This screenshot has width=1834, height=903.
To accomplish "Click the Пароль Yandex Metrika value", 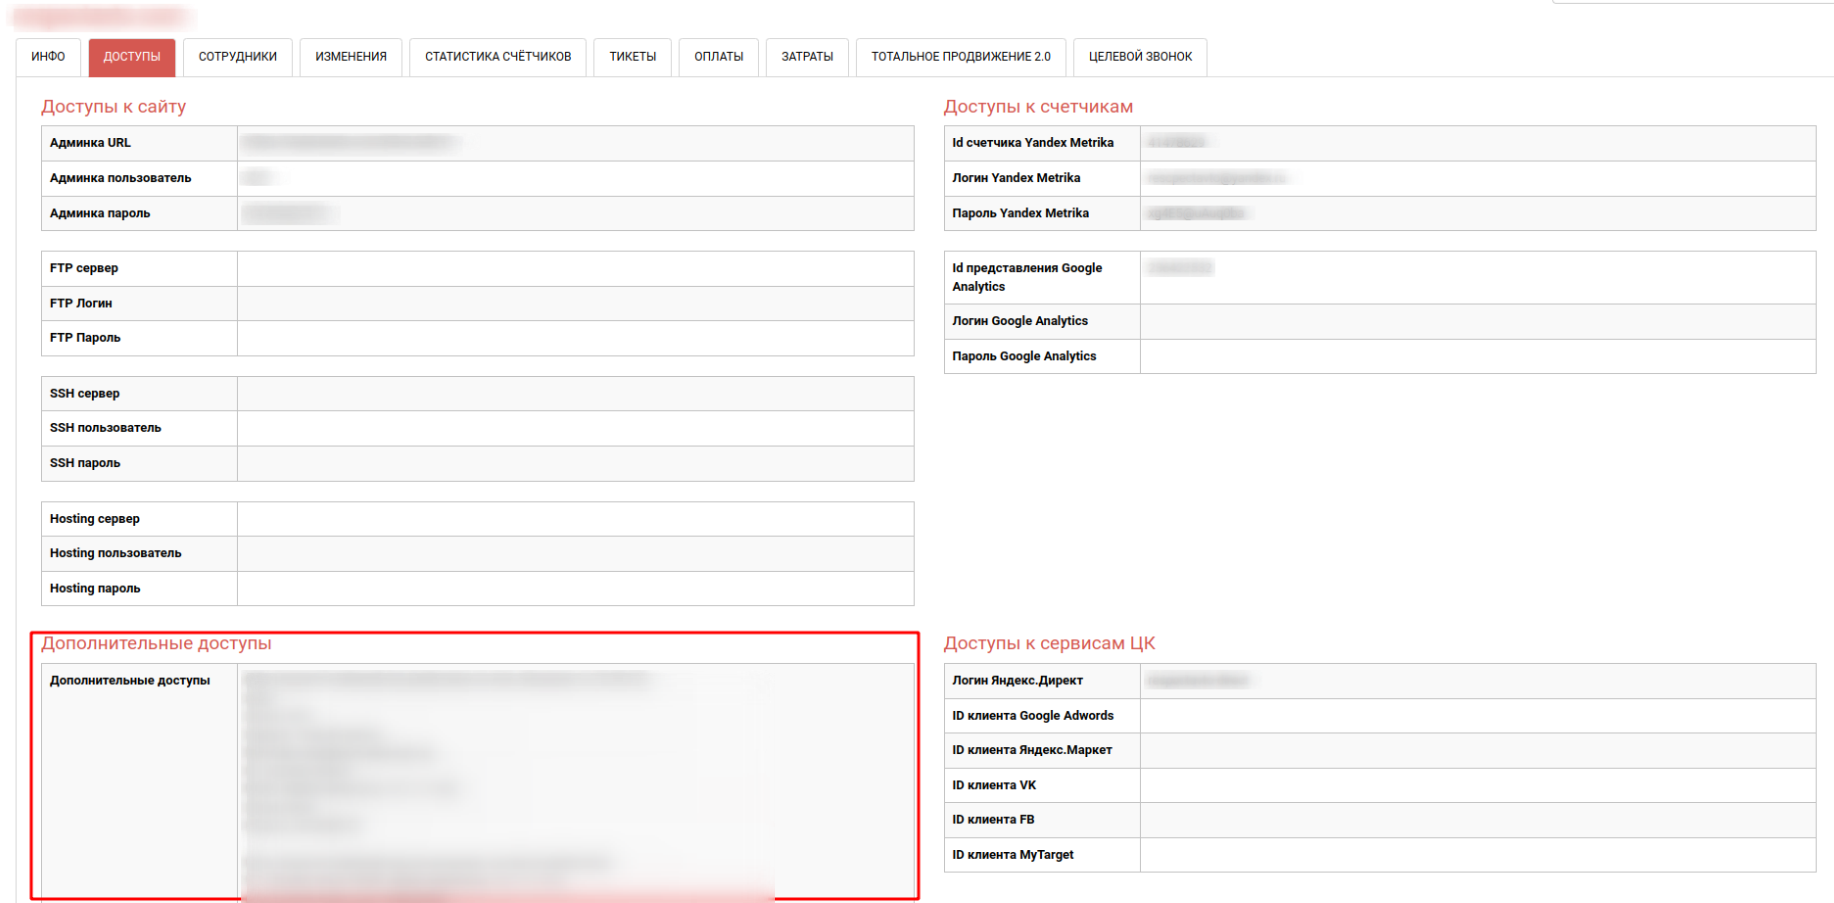I will pos(1477,213).
